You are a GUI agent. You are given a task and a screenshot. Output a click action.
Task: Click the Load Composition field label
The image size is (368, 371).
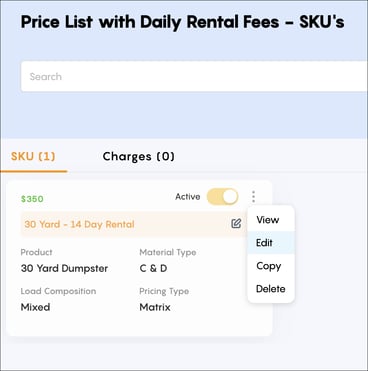click(x=58, y=291)
